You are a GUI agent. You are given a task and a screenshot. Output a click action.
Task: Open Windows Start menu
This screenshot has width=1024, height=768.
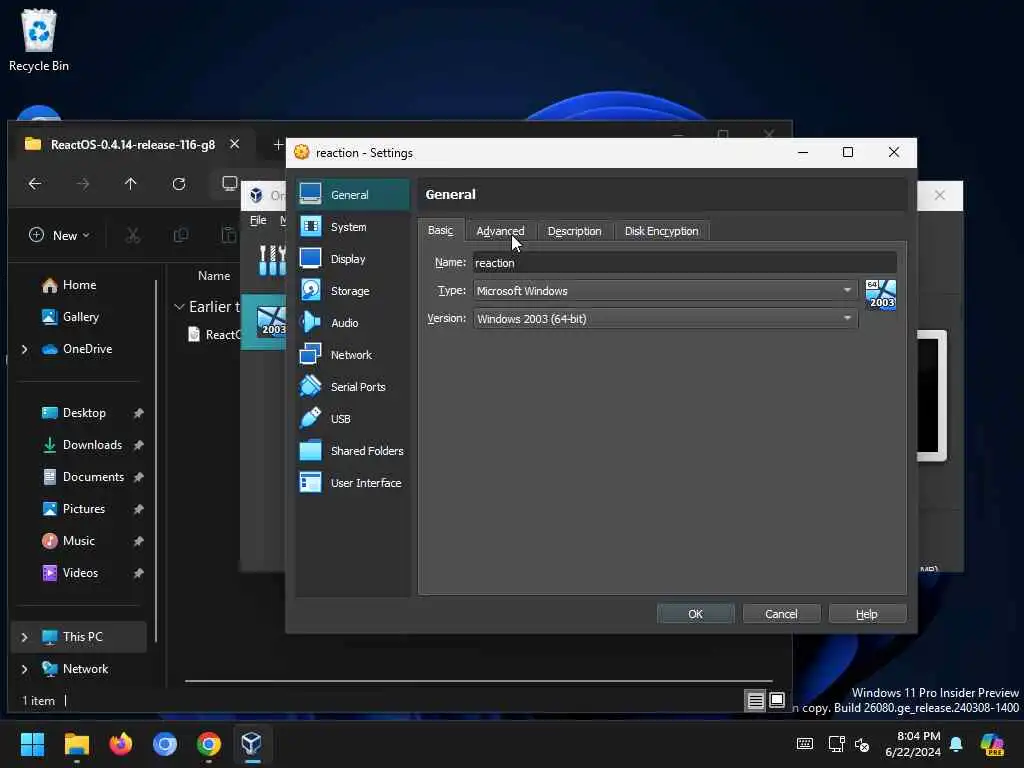[x=32, y=744]
